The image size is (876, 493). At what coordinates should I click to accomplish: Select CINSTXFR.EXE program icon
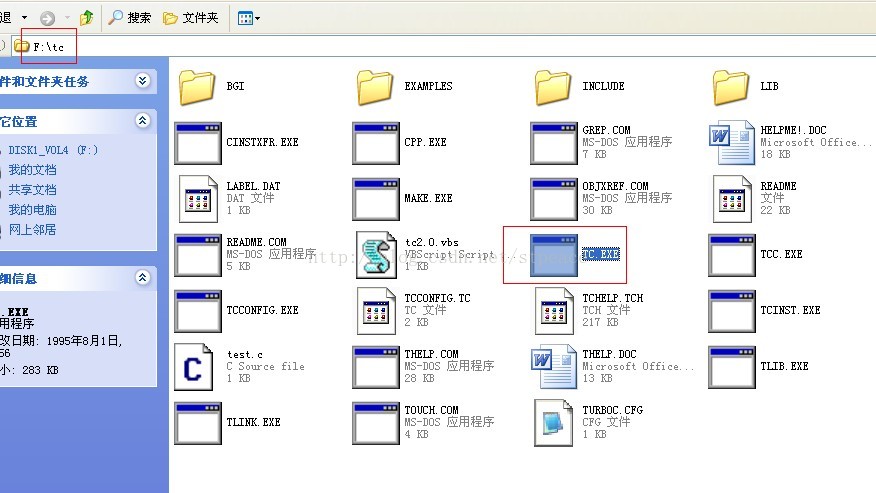(x=198, y=143)
